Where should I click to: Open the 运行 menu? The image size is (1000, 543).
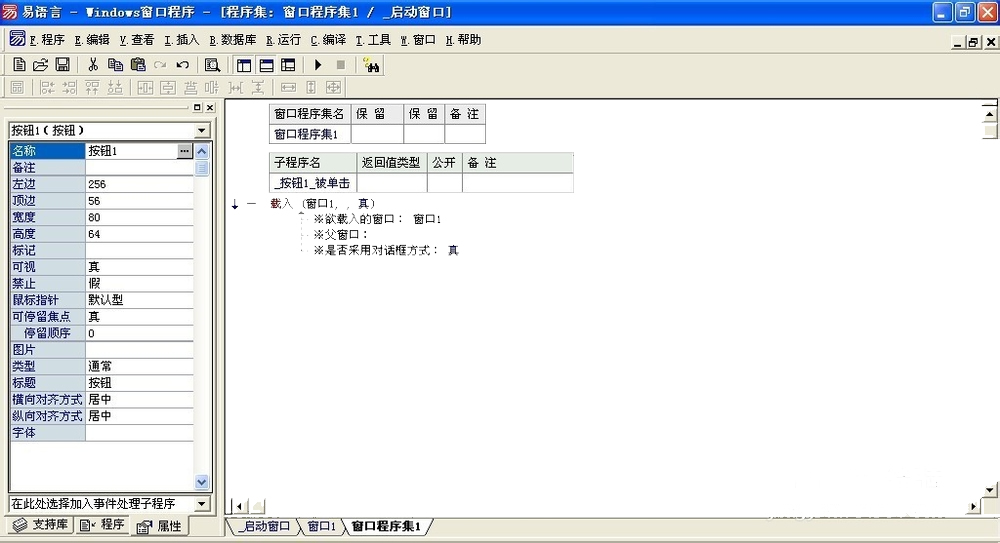coord(283,40)
